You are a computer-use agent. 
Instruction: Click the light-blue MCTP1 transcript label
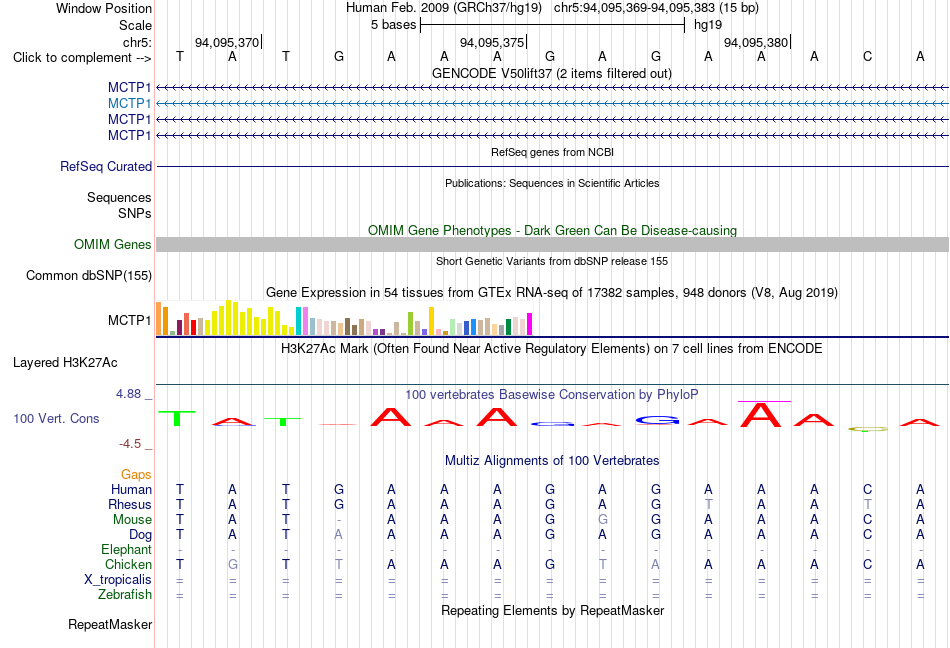[129, 104]
